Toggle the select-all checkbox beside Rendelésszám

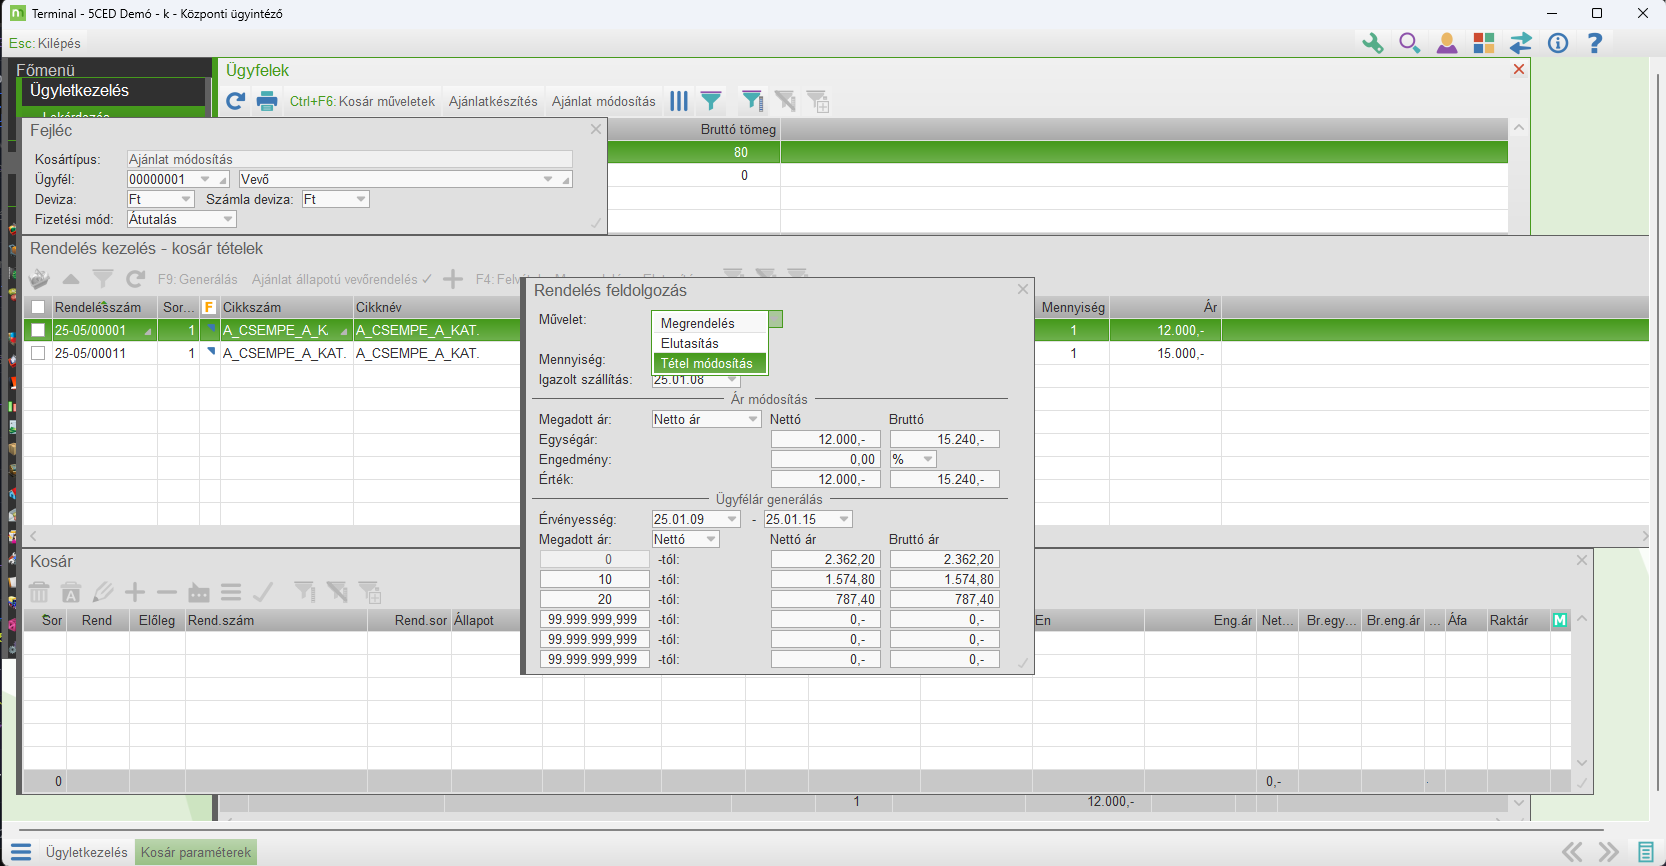(x=38, y=307)
